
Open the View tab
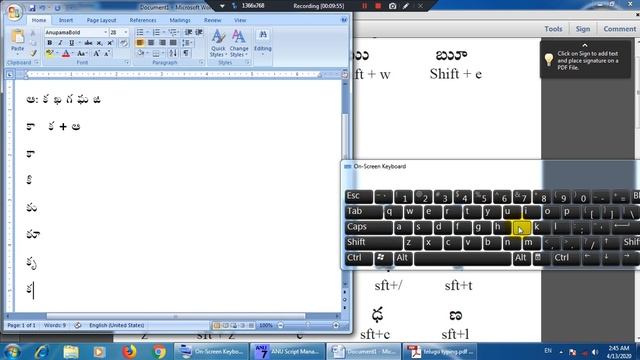click(x=240, y=20)
